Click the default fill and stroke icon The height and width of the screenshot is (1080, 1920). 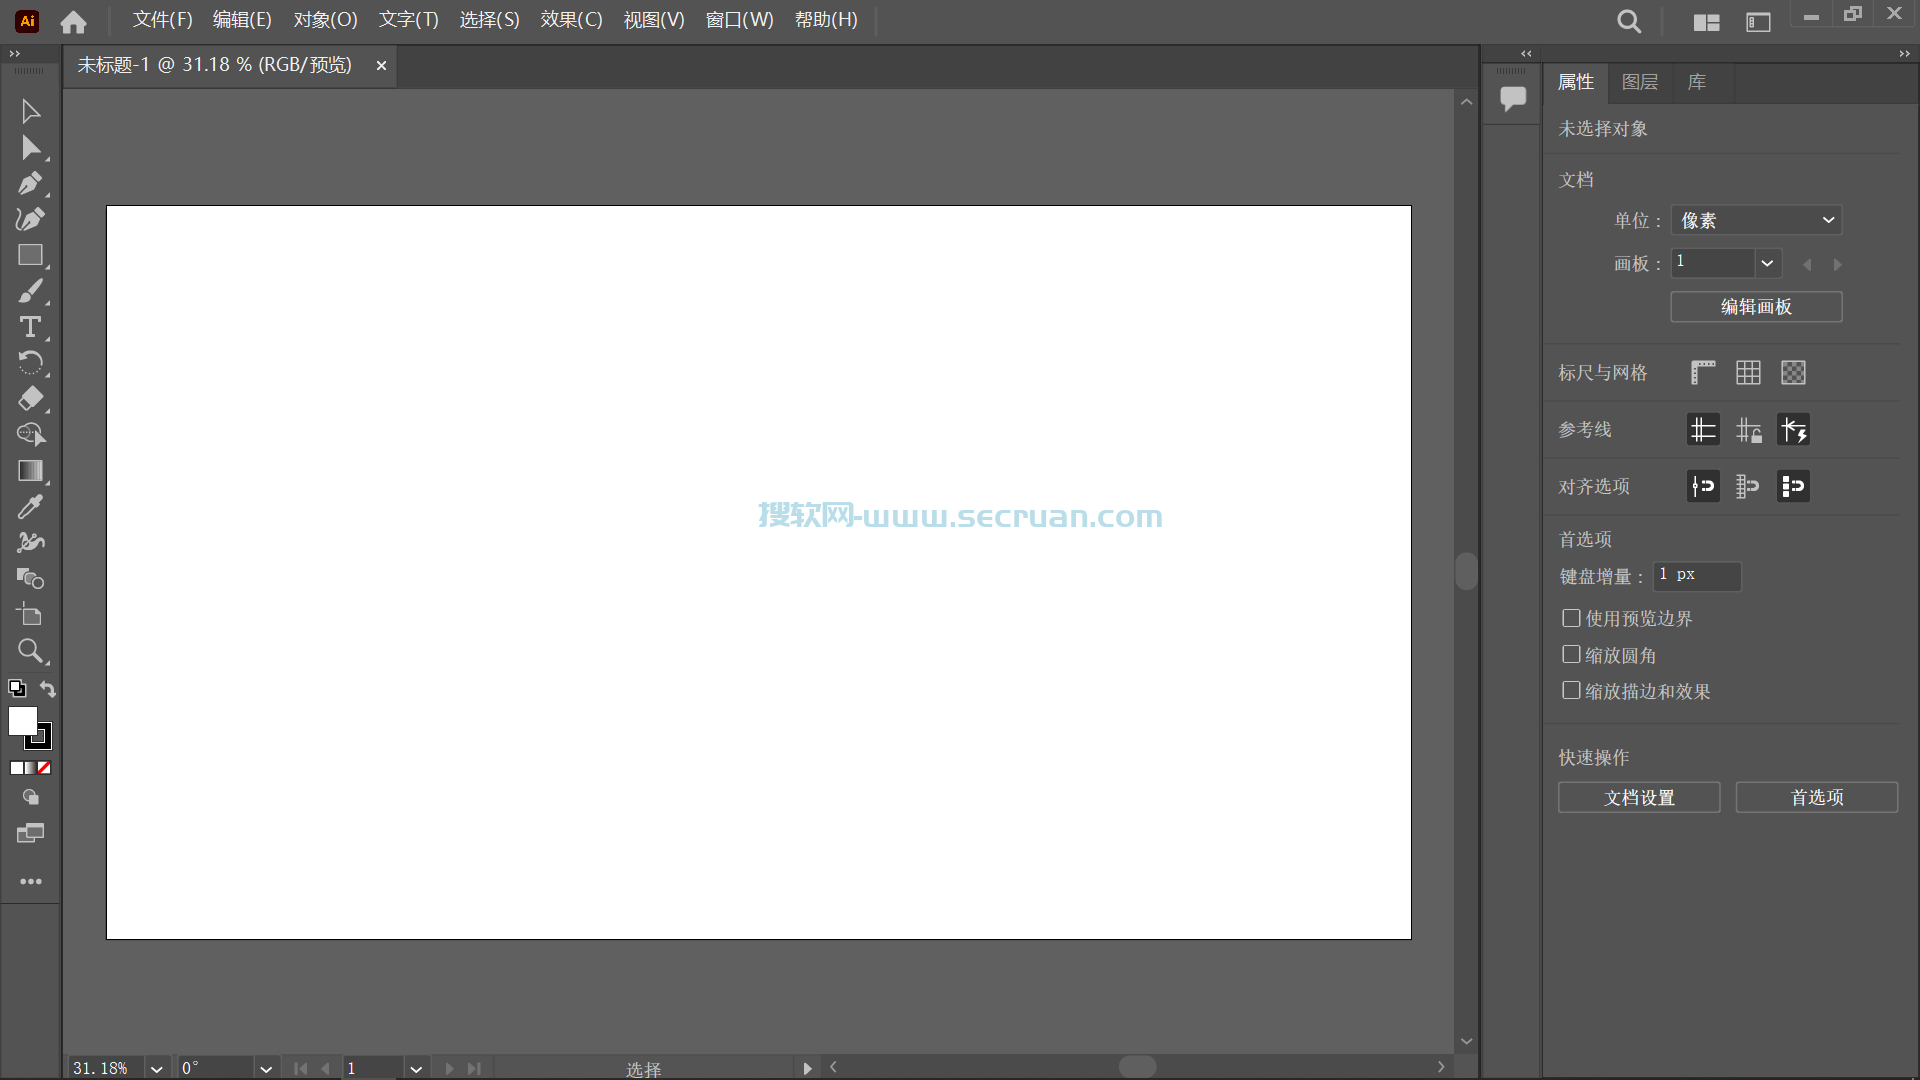(x=17, y=688)
